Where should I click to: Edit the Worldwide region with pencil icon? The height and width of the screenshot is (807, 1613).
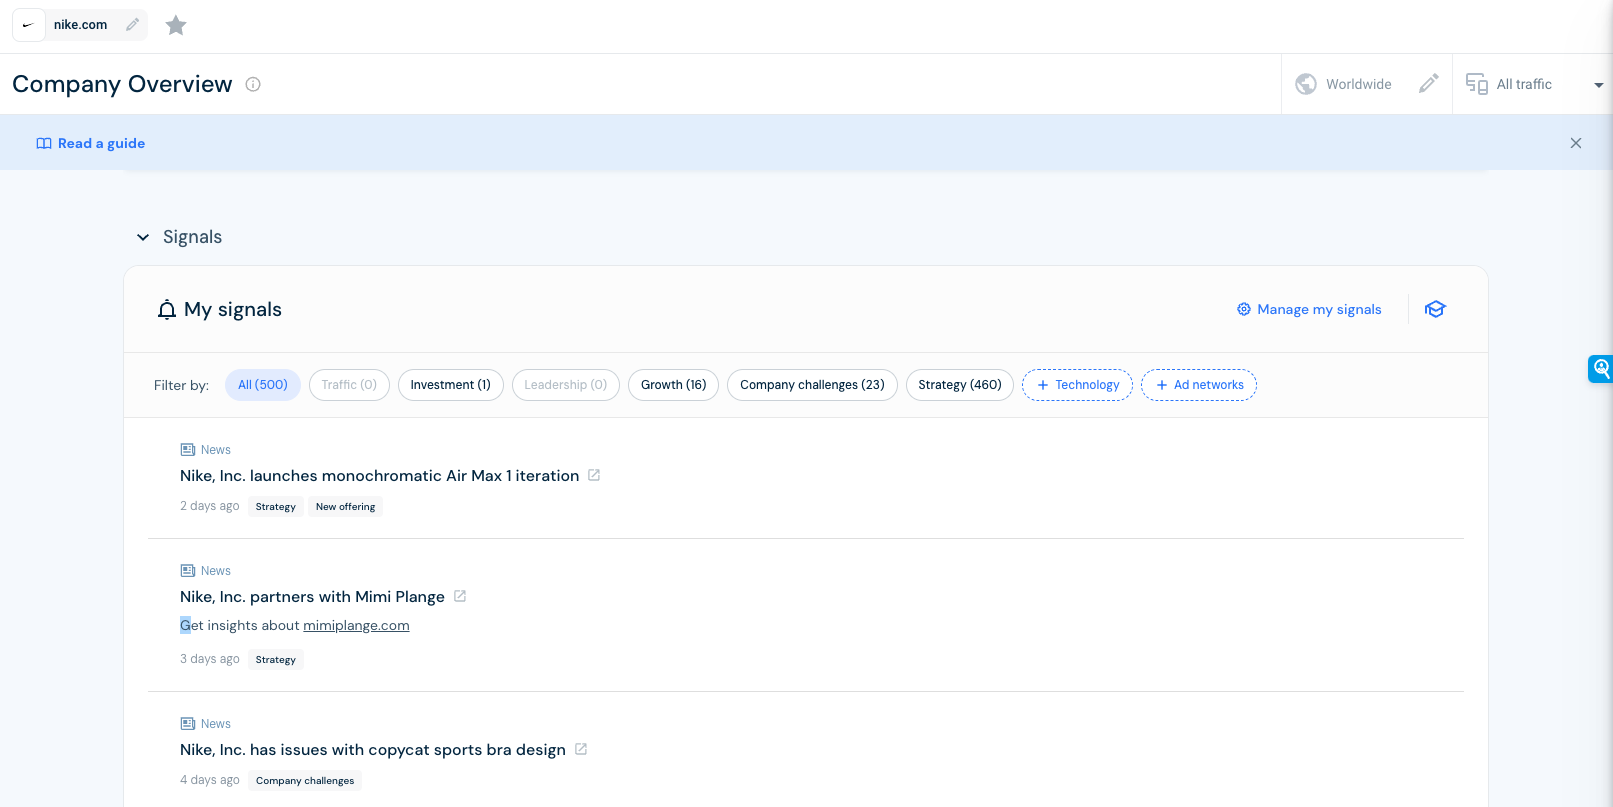pyautogui.click(x=1429, y=84)
